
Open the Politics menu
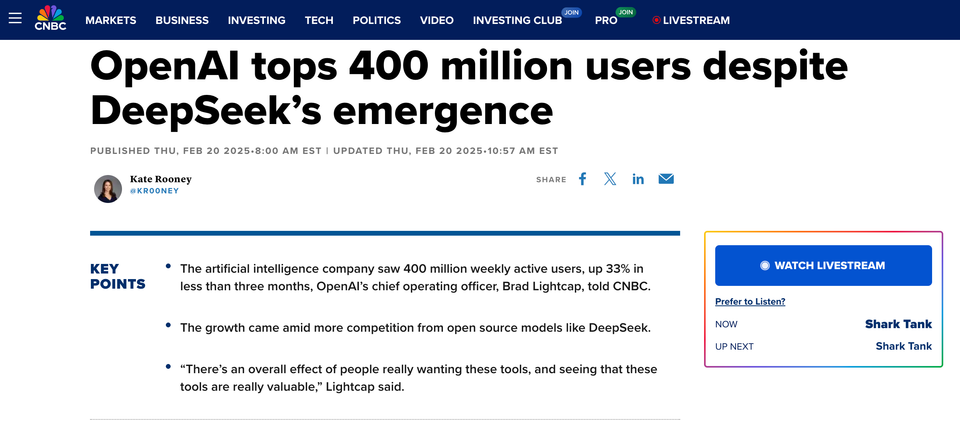pyautogui.click(x=377, y=20)
